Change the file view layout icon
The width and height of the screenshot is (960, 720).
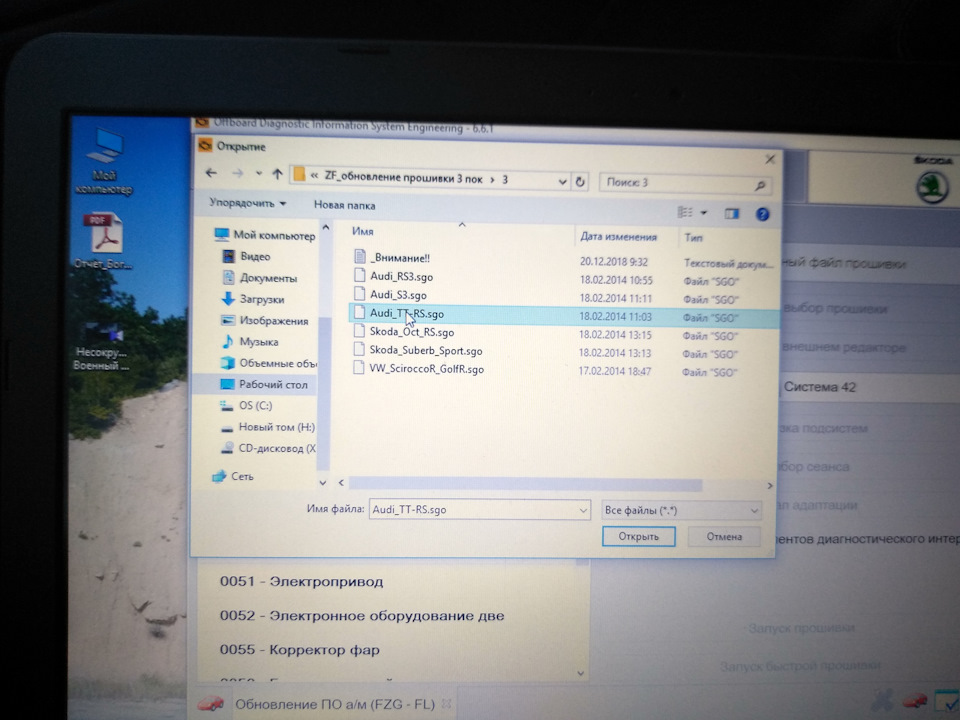pos(685,212)
